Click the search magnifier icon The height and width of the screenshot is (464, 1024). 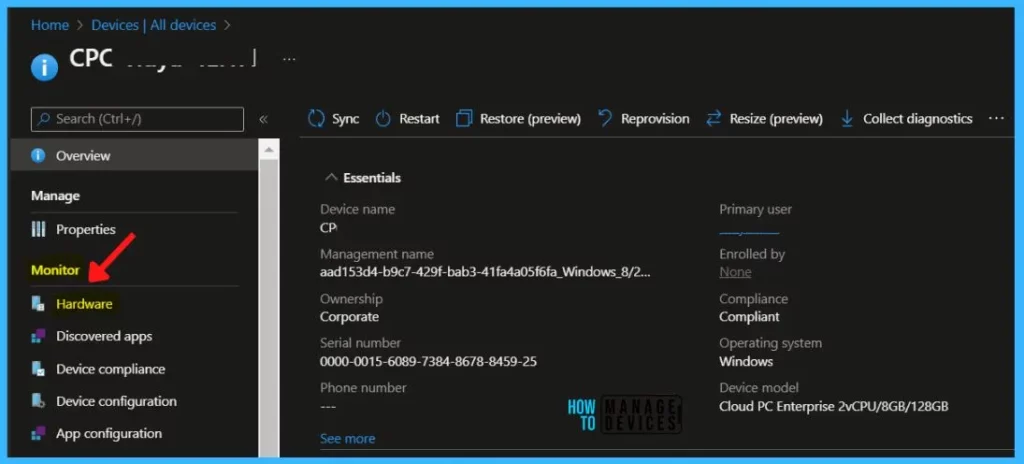coord(44,119)
